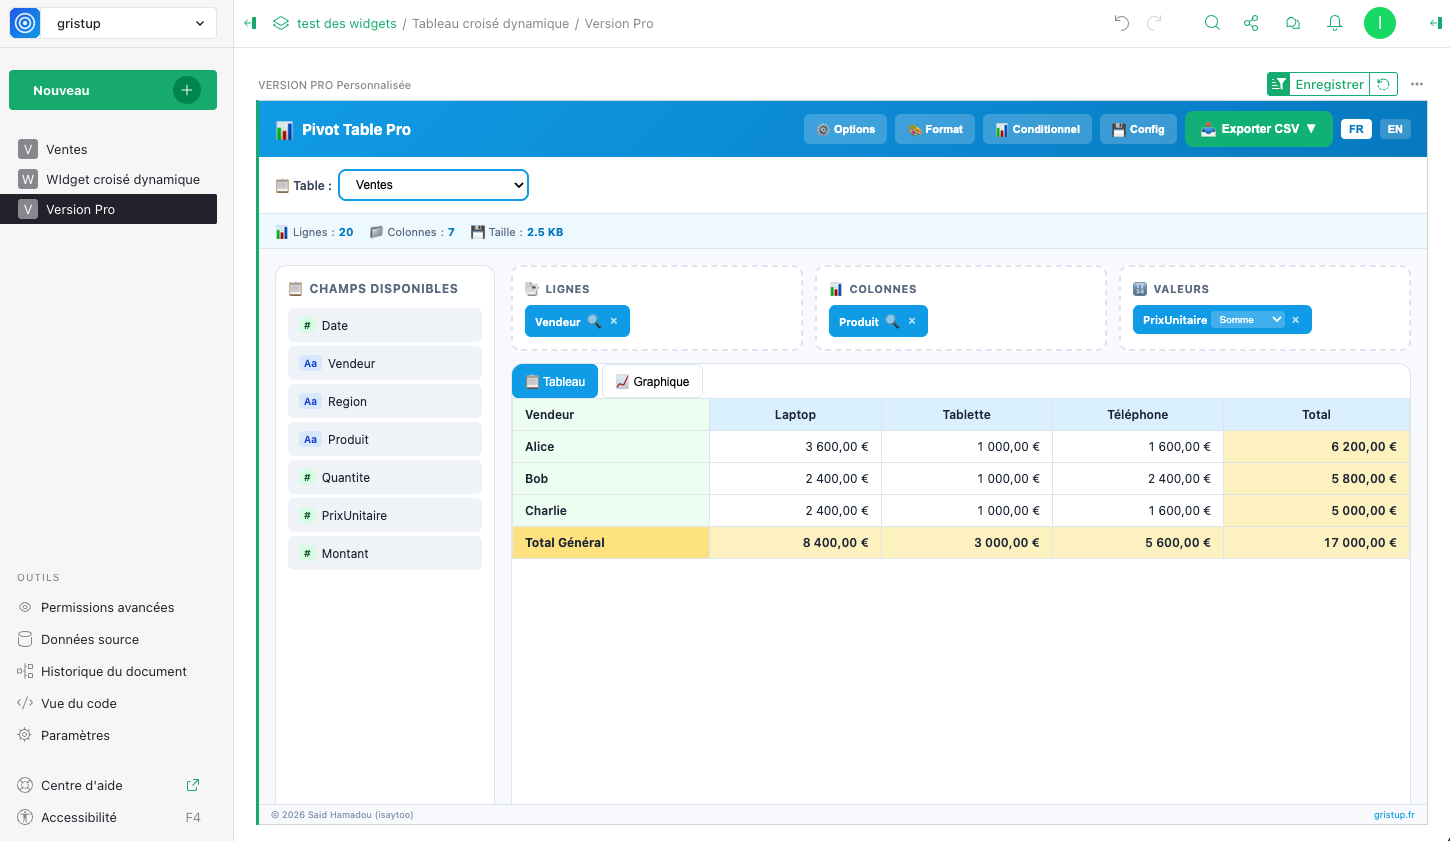Collapse the left sidebar panel
The height and width of the screenshot is (841, 1450).
pos(250,23)
